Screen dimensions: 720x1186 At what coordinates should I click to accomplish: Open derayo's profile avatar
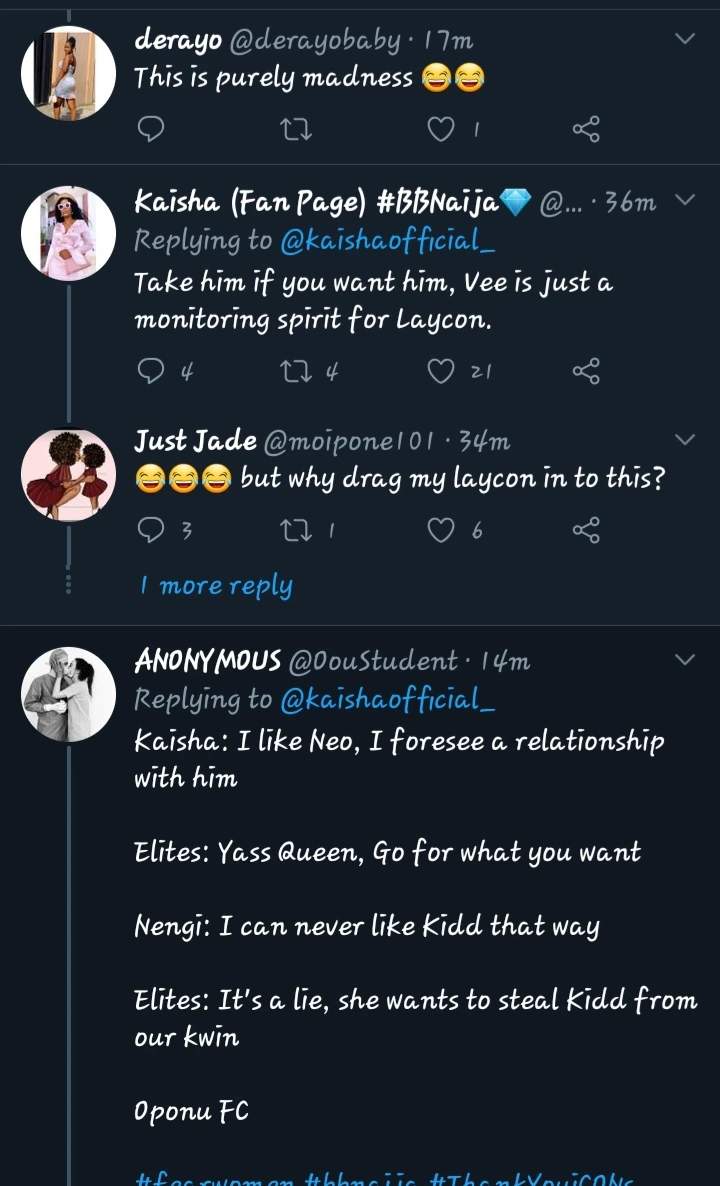coord(69,73)
